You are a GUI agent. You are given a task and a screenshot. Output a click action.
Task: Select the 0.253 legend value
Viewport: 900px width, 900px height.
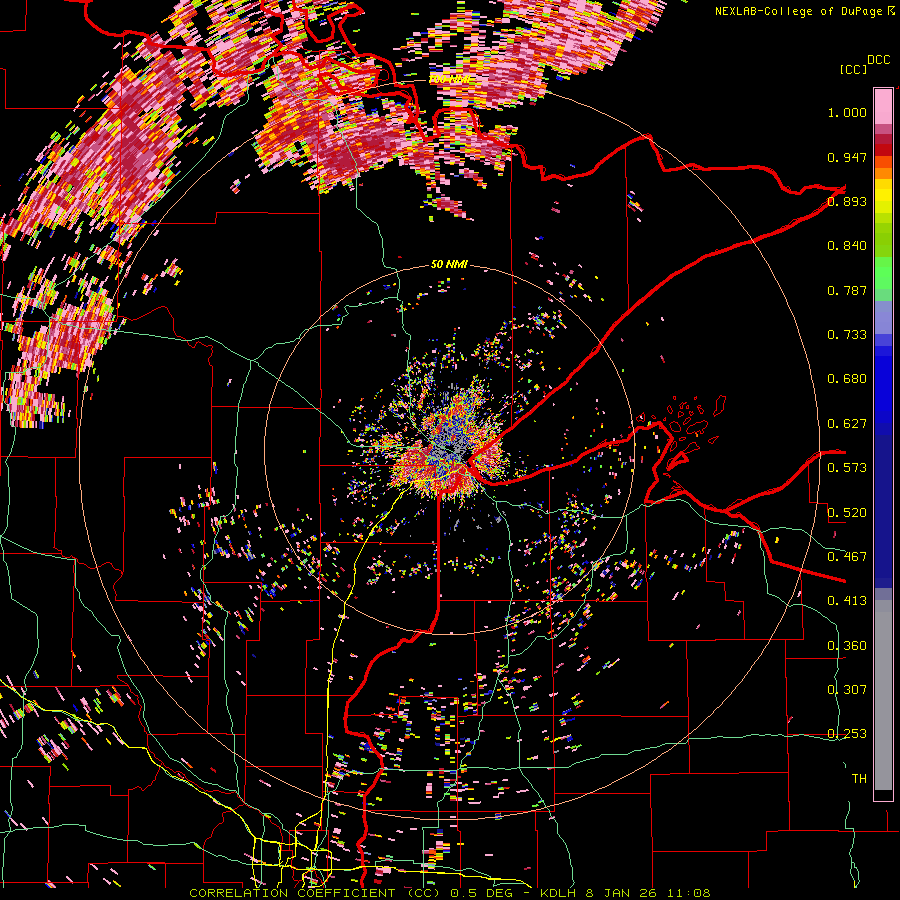[847, 734]
